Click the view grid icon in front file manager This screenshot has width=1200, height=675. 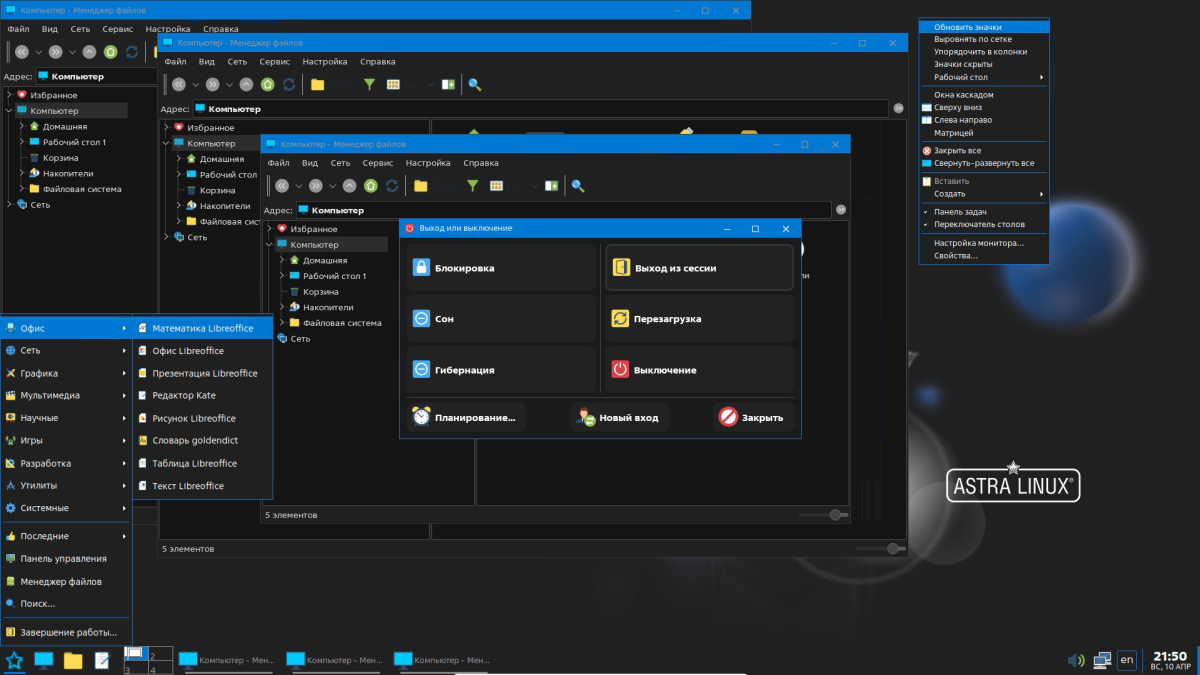(x=496, y=186)
